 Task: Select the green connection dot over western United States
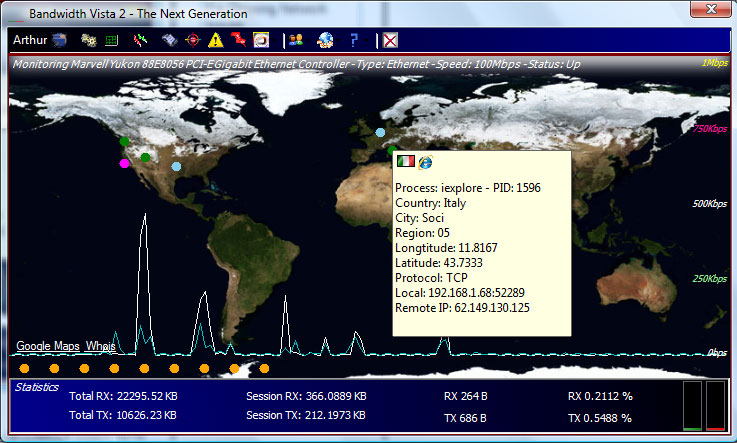(x=146, y=157)
